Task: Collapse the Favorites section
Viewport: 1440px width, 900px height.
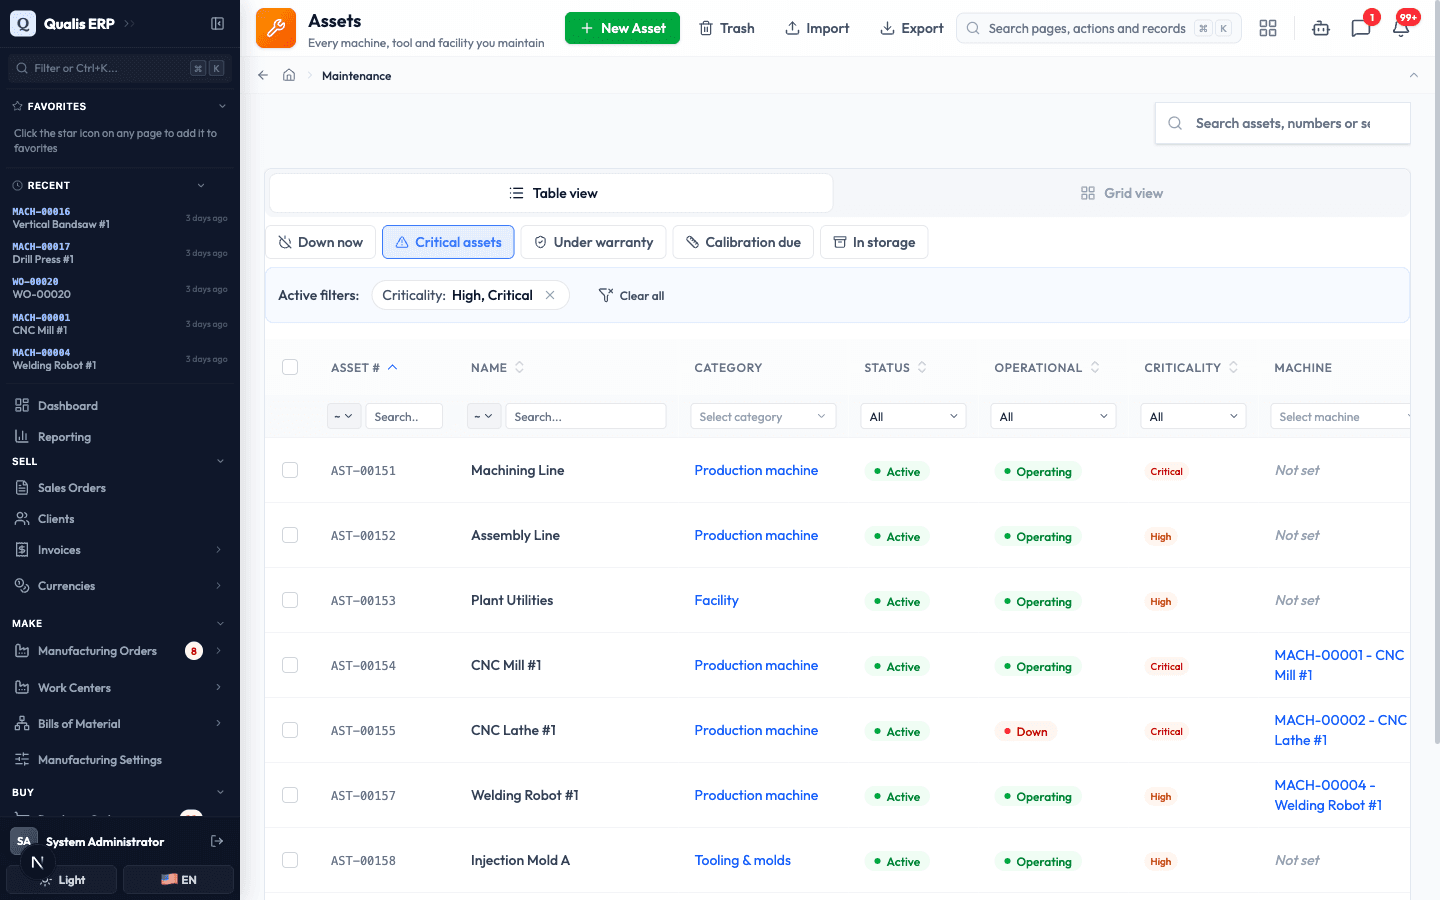Action: (222, 106)
